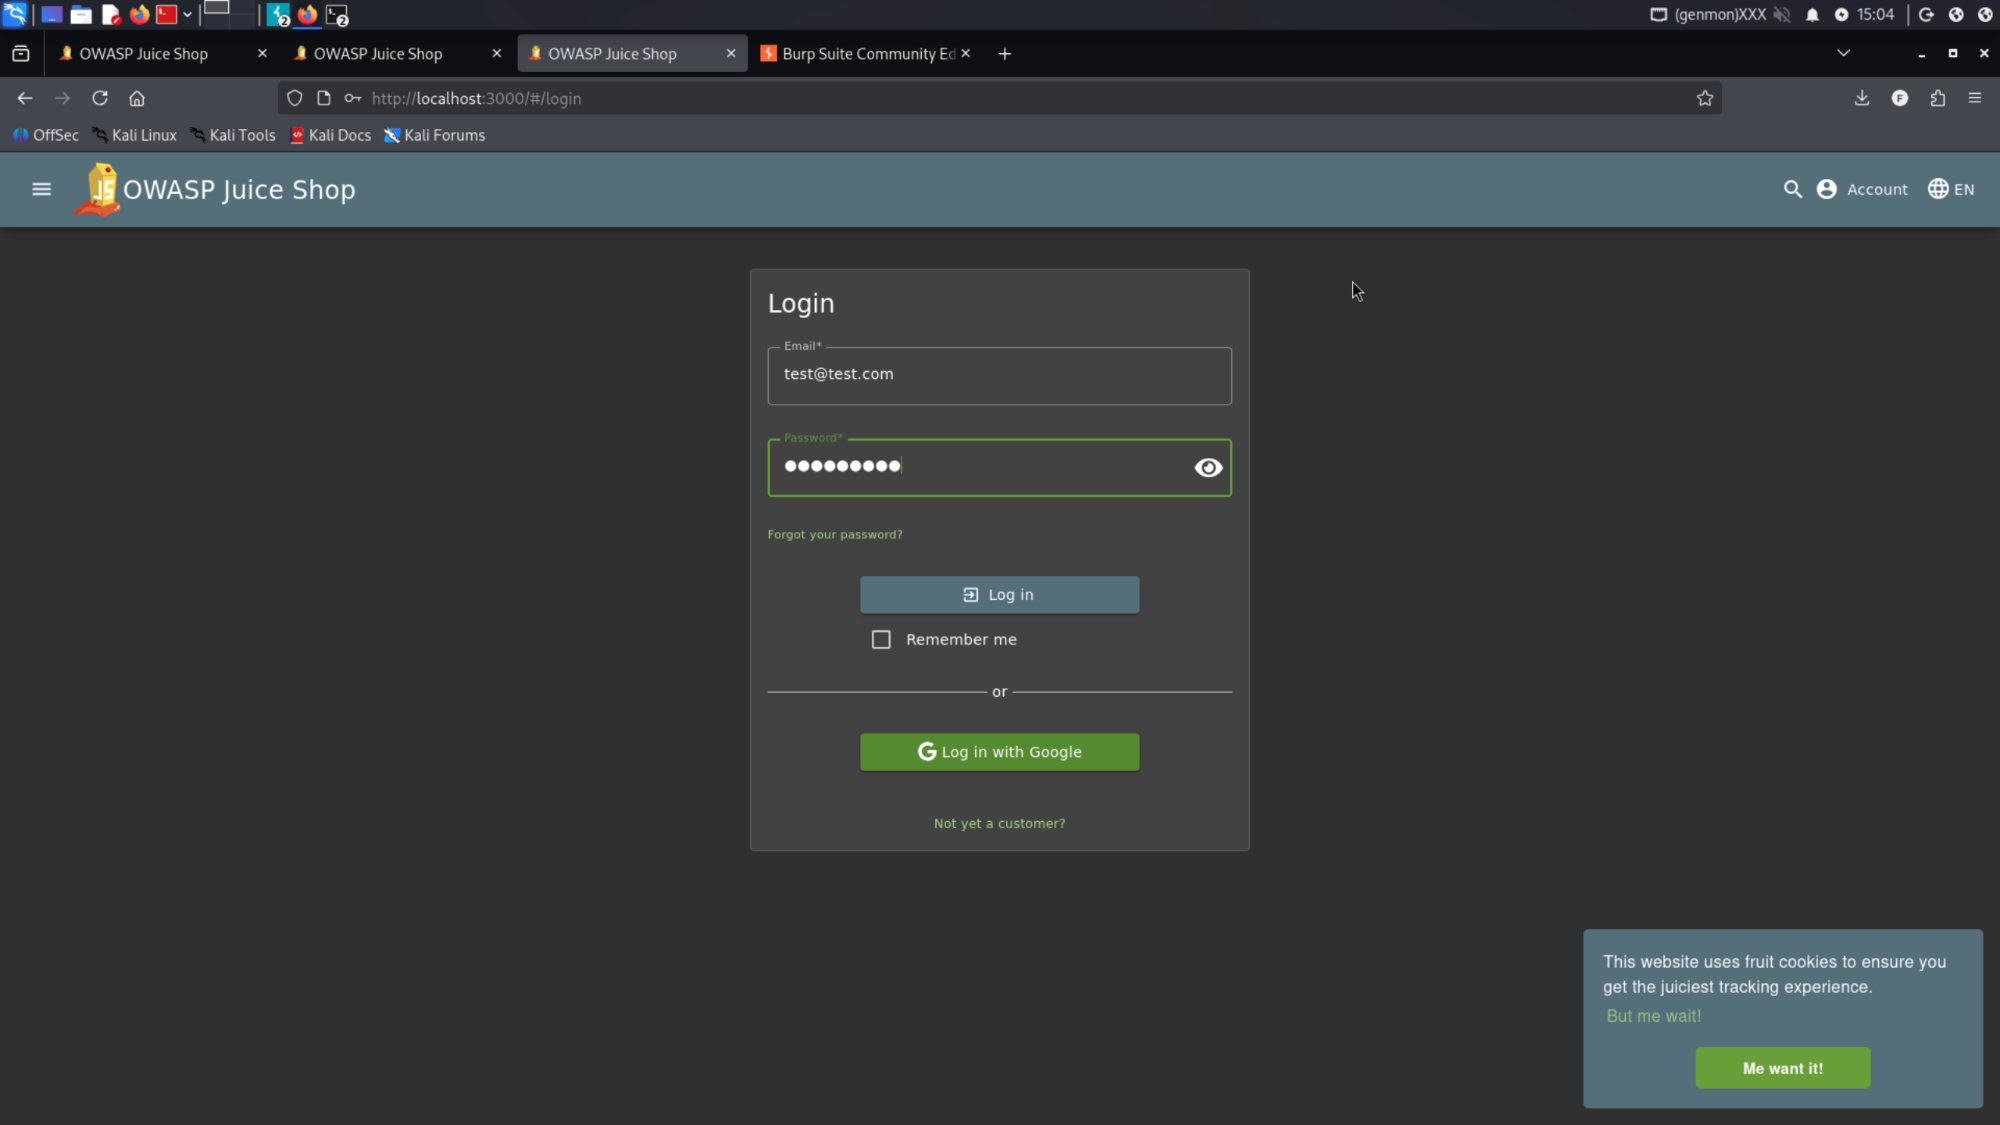This screenshot has width=2000, height=1125.
Task: Switch to the second OWASP Juice Shop tab
Action: tap(377, 53)
